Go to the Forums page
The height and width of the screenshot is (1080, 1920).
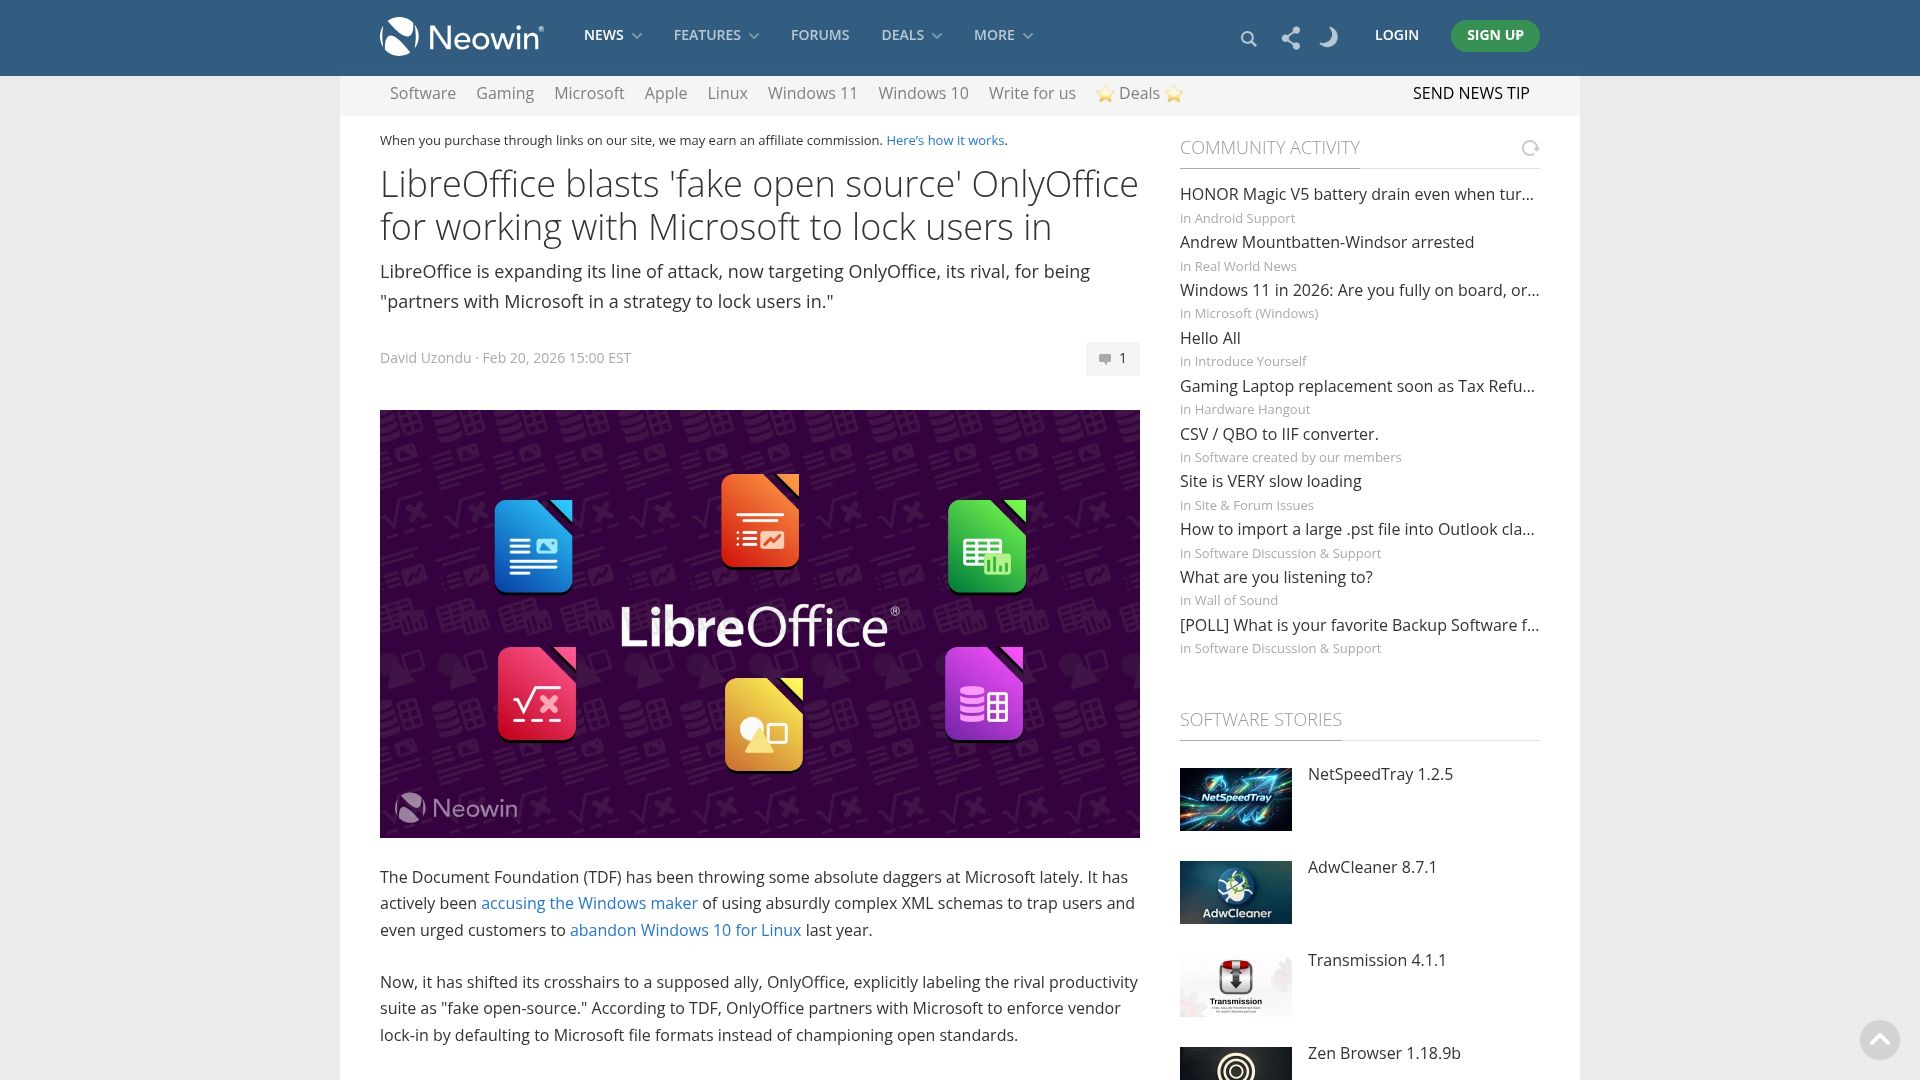(820, 35)
